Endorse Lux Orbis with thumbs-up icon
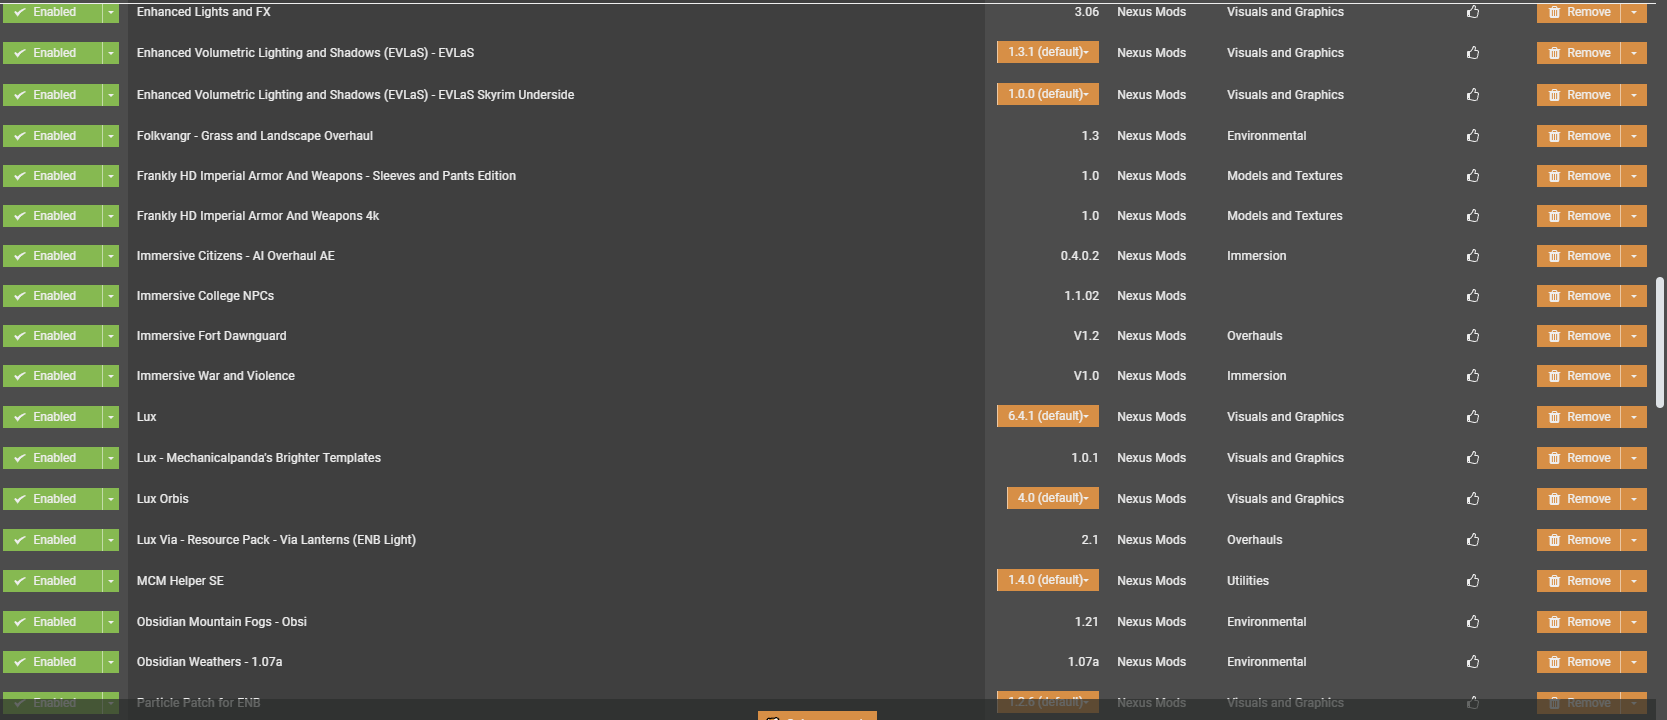 coord(1473,499)
